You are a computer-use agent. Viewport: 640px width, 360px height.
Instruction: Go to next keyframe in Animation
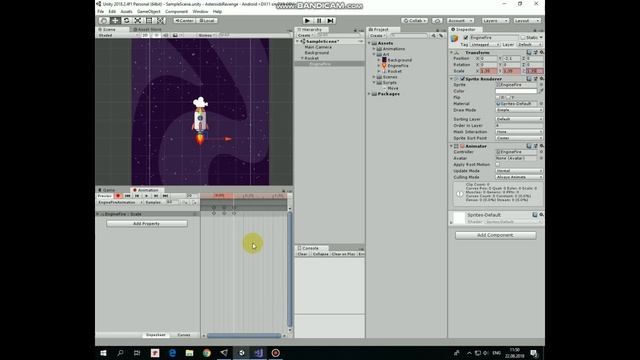pos(156,196)
